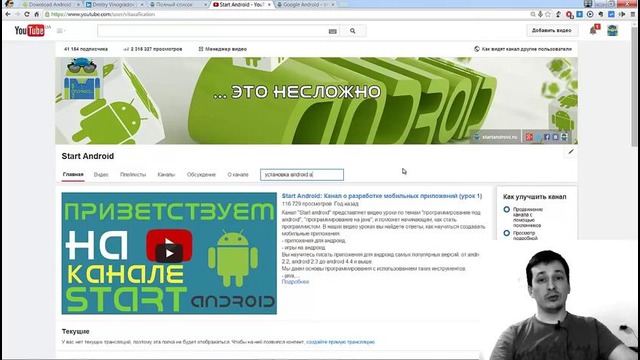
Task: Open the account avatar menu
Action: [612, 31]
